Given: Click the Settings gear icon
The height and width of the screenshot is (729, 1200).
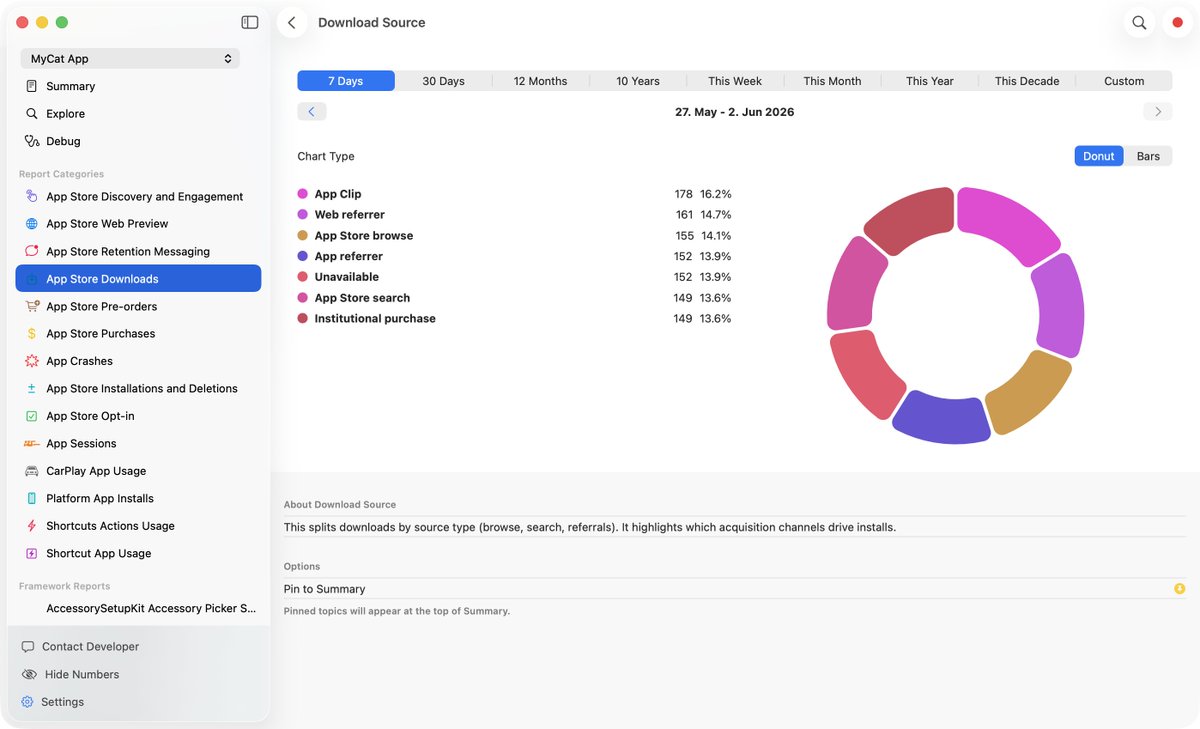Looking at the screenshot, I should [x=28, y=702].
